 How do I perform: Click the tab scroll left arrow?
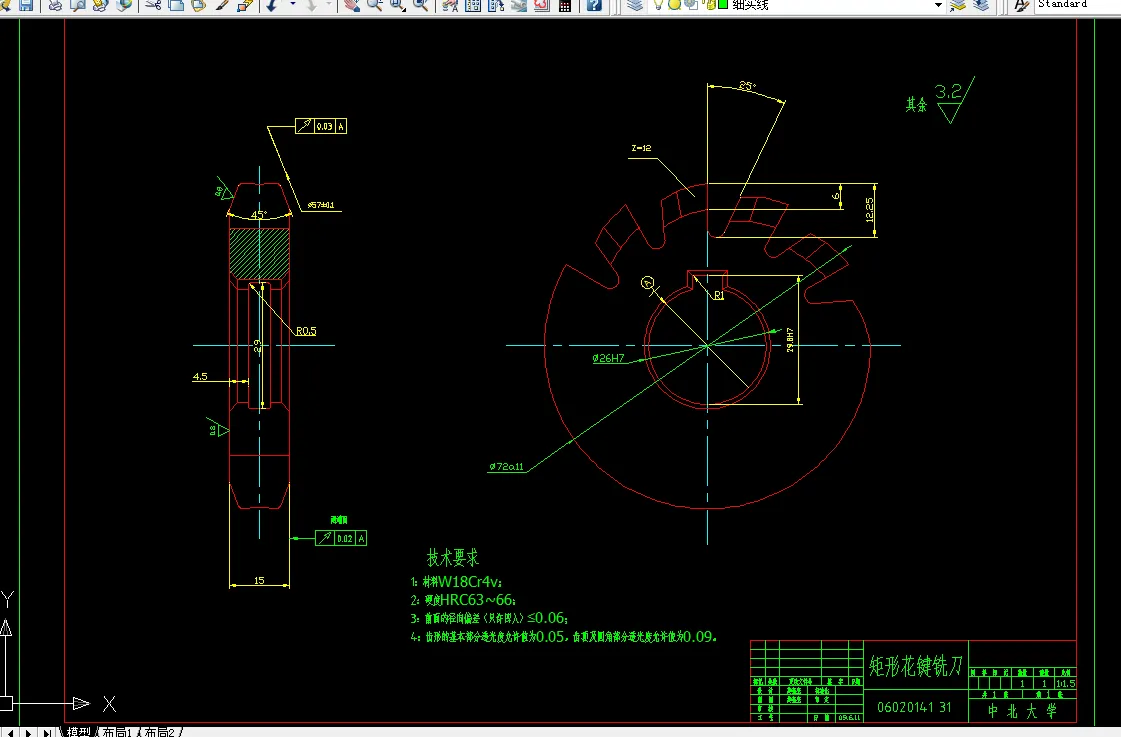(x=11, y=732)
